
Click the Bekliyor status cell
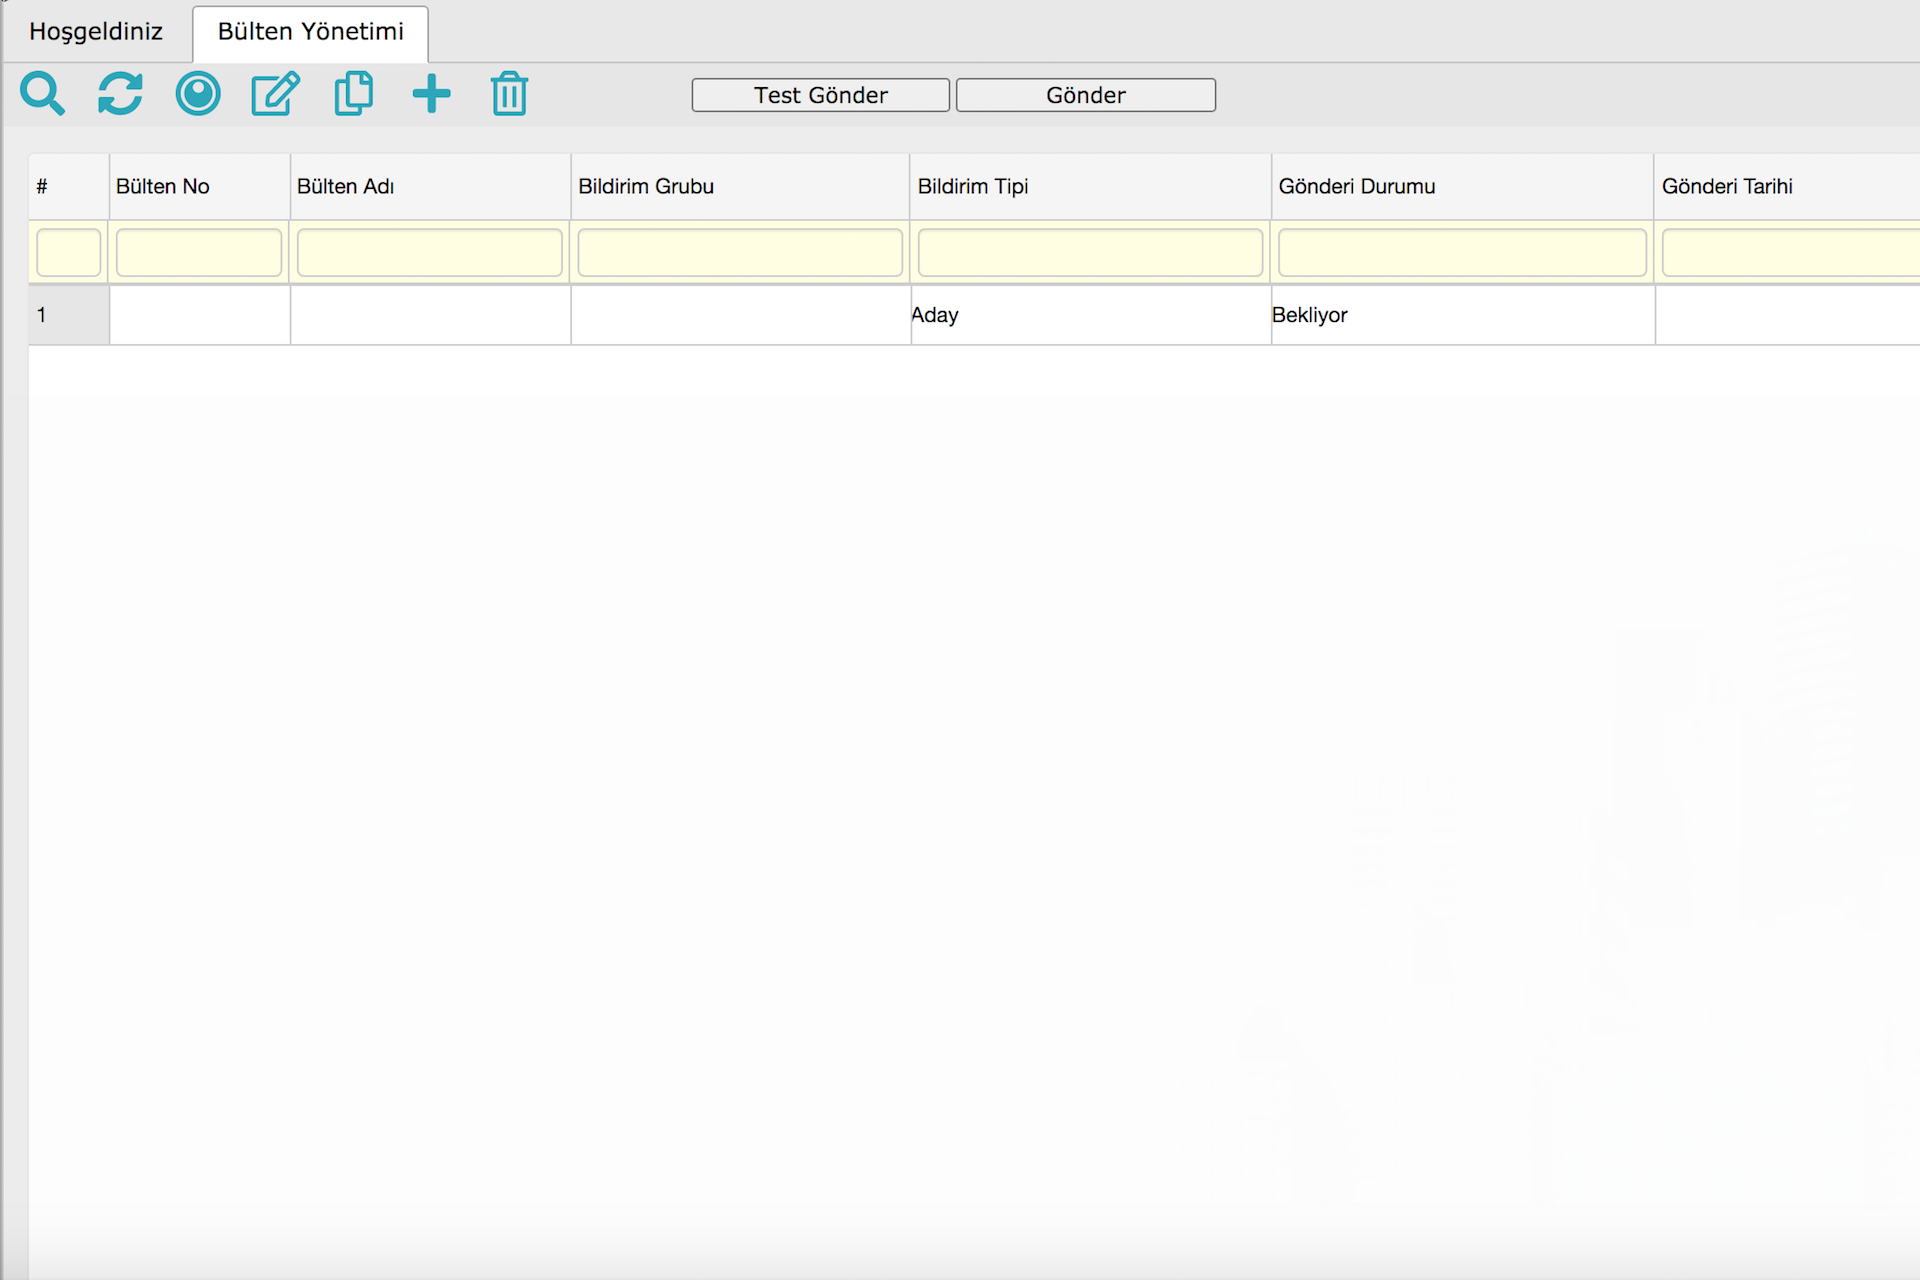pos(1309,315)
